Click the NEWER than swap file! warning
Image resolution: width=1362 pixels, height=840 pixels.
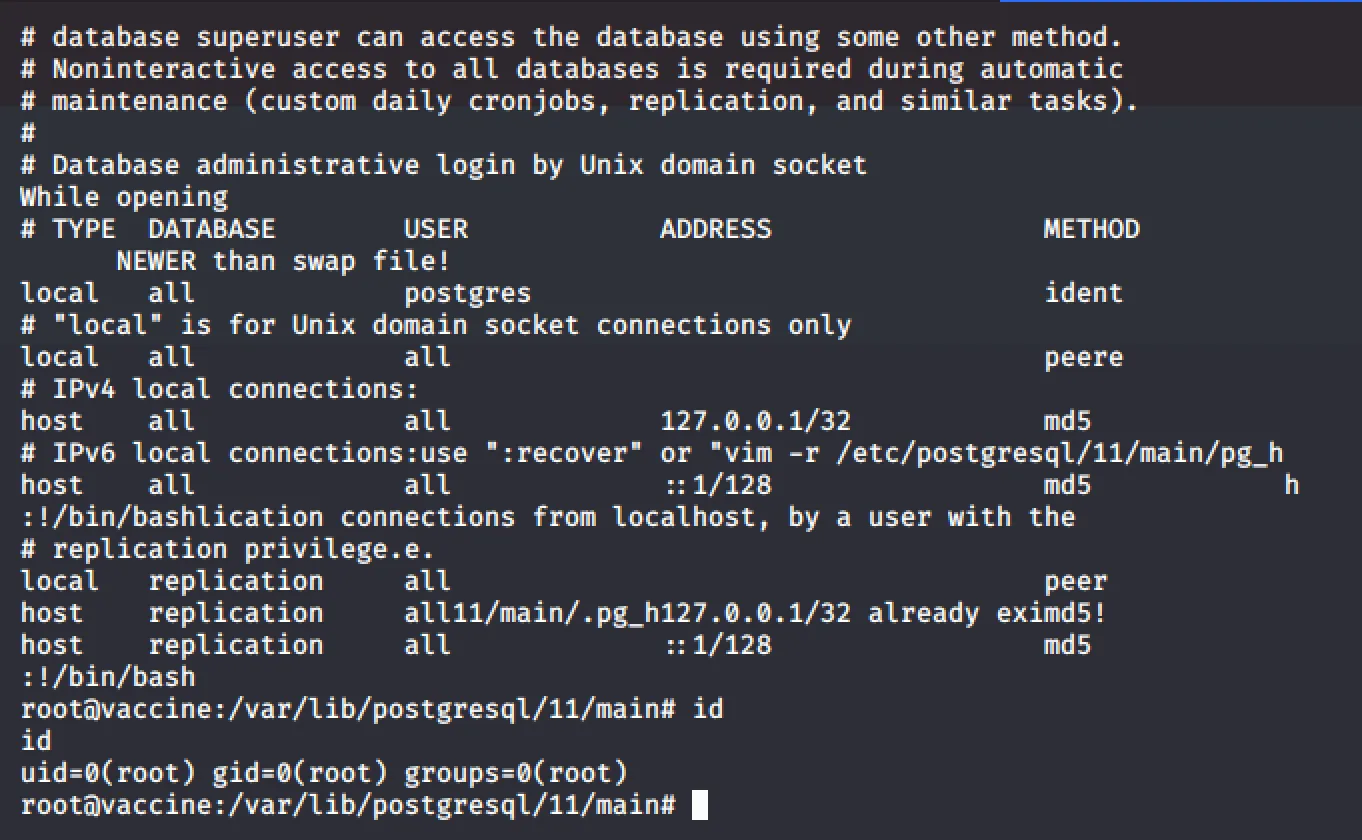283,261
